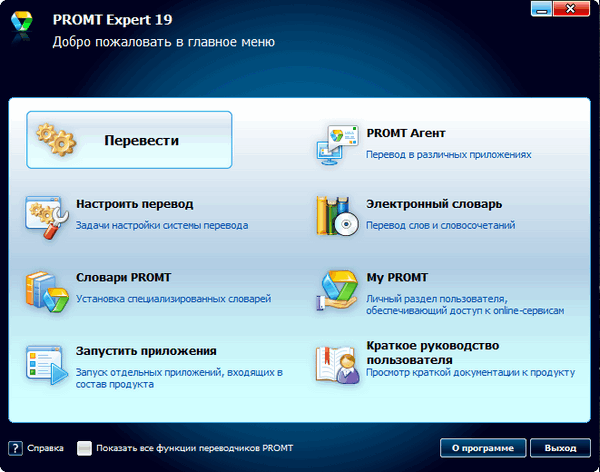Open the PROMT Агент heading
The height and width of the screenshot is (472, 600).
(406, 133)
